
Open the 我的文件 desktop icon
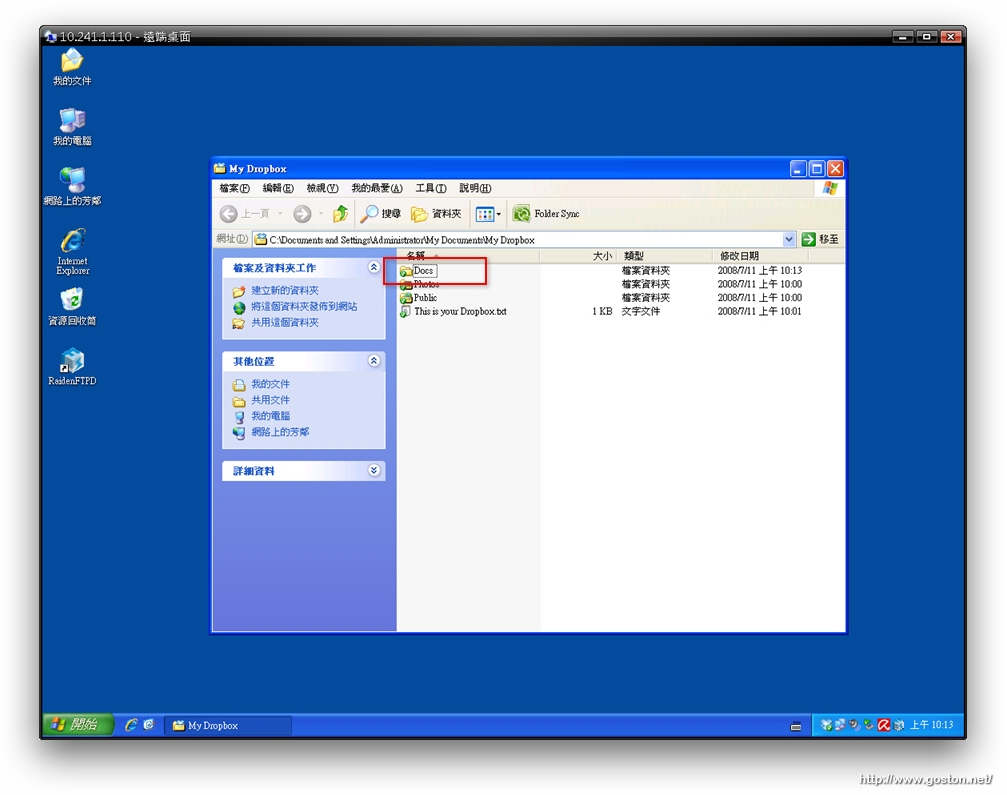[x=72, y=67]
